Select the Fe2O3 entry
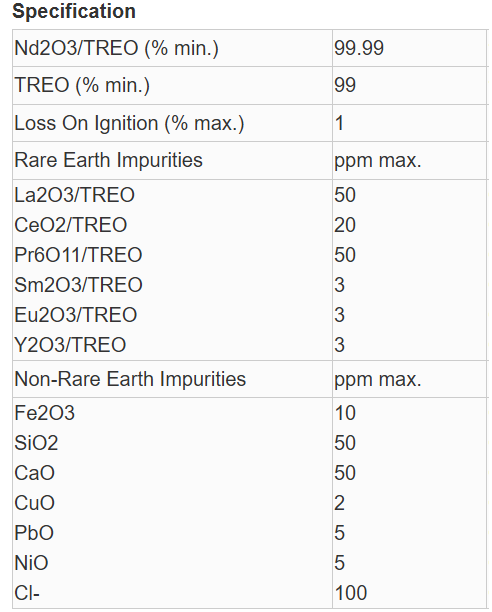 (44, 413)
